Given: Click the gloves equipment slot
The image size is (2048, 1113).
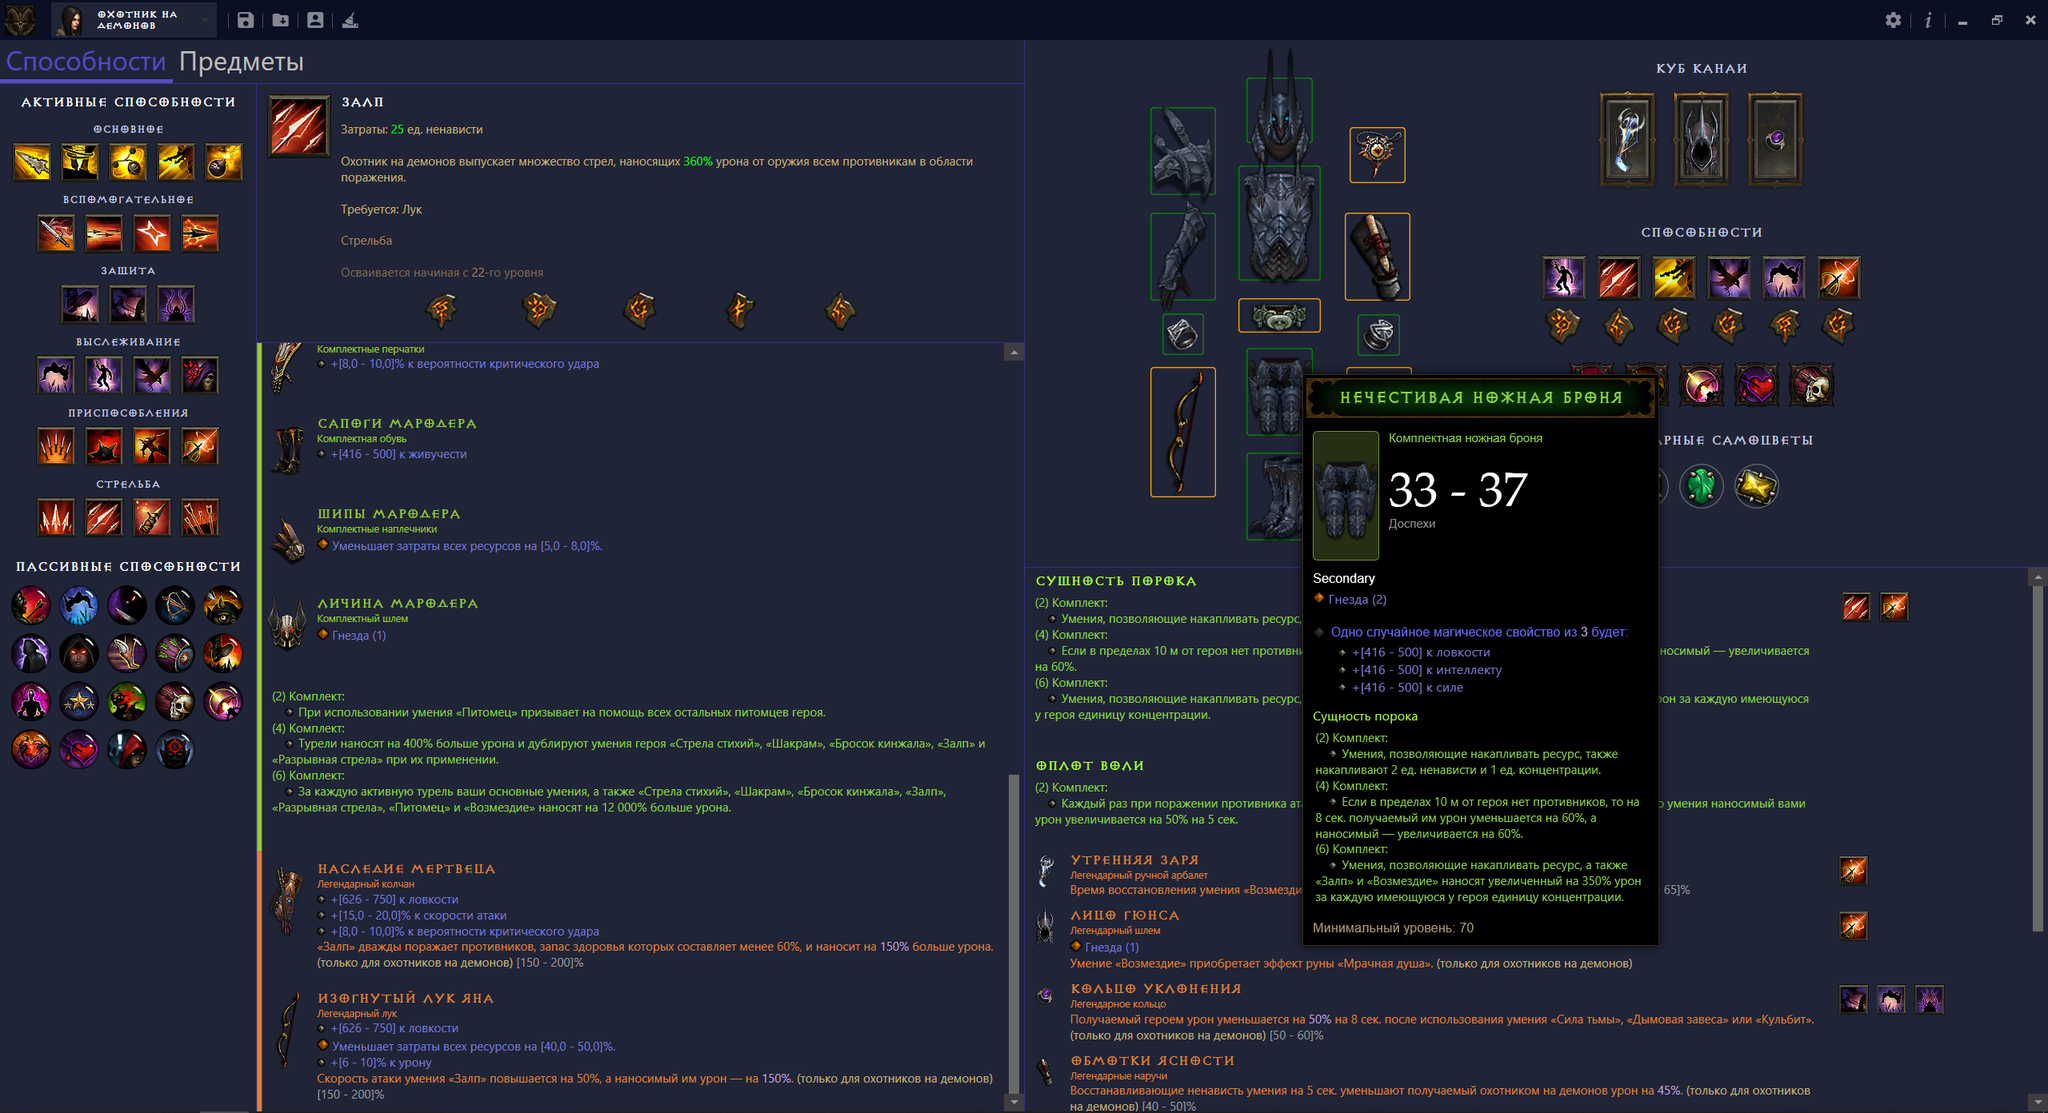Looking at the screenshot, I should (x=1183, y=256).
